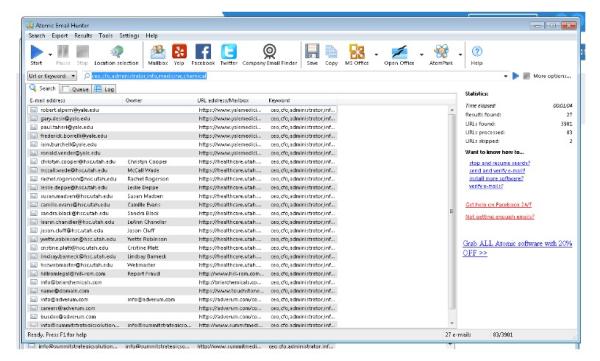This screenshot has width=600, height=361.
Task: Click the results list vertical scrollbar thumb
Action: tap(452, 211)
